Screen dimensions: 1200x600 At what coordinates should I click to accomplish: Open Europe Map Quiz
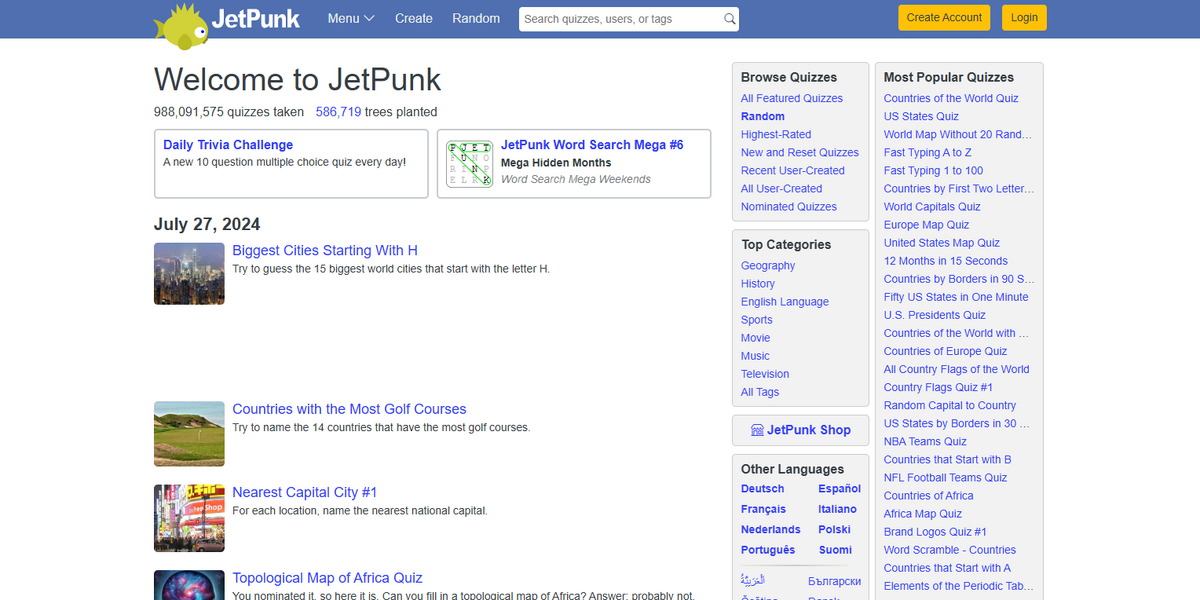927,224
